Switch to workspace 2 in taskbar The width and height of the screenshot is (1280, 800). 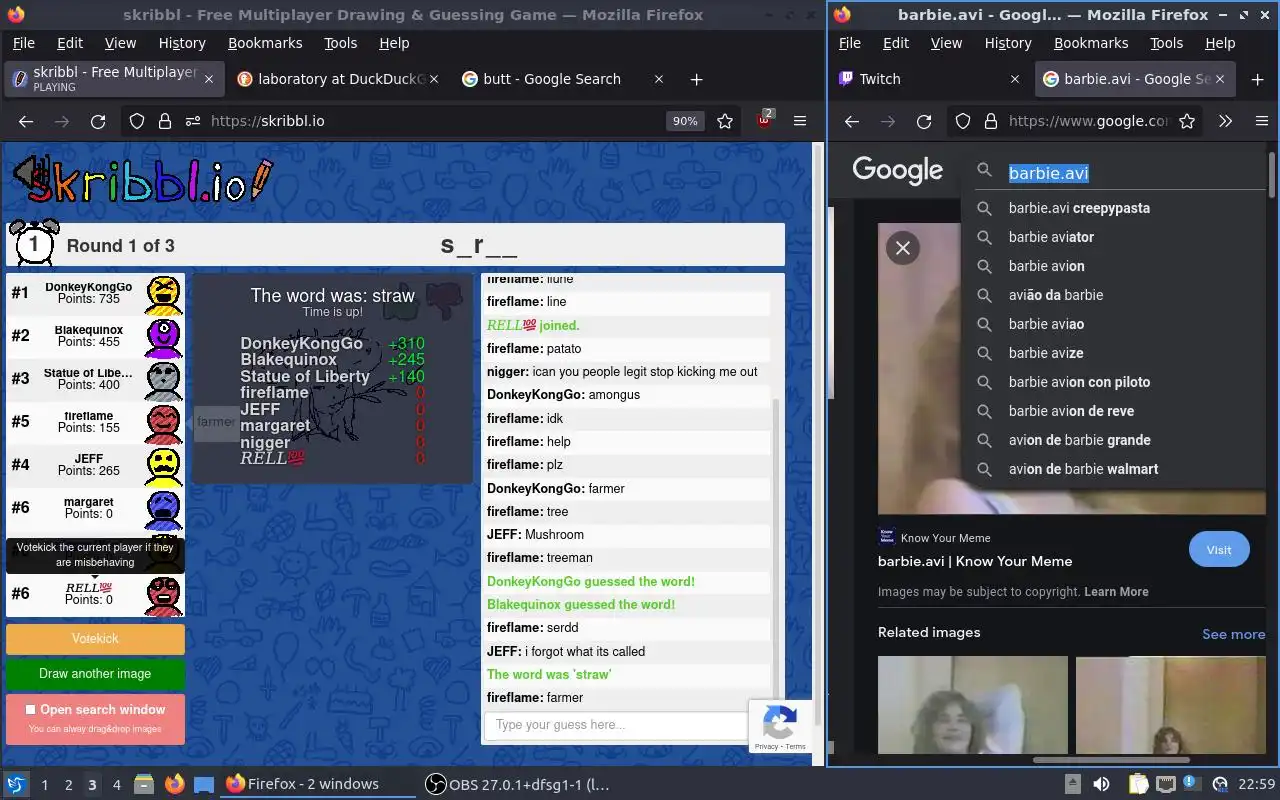[x=68, y=784]
